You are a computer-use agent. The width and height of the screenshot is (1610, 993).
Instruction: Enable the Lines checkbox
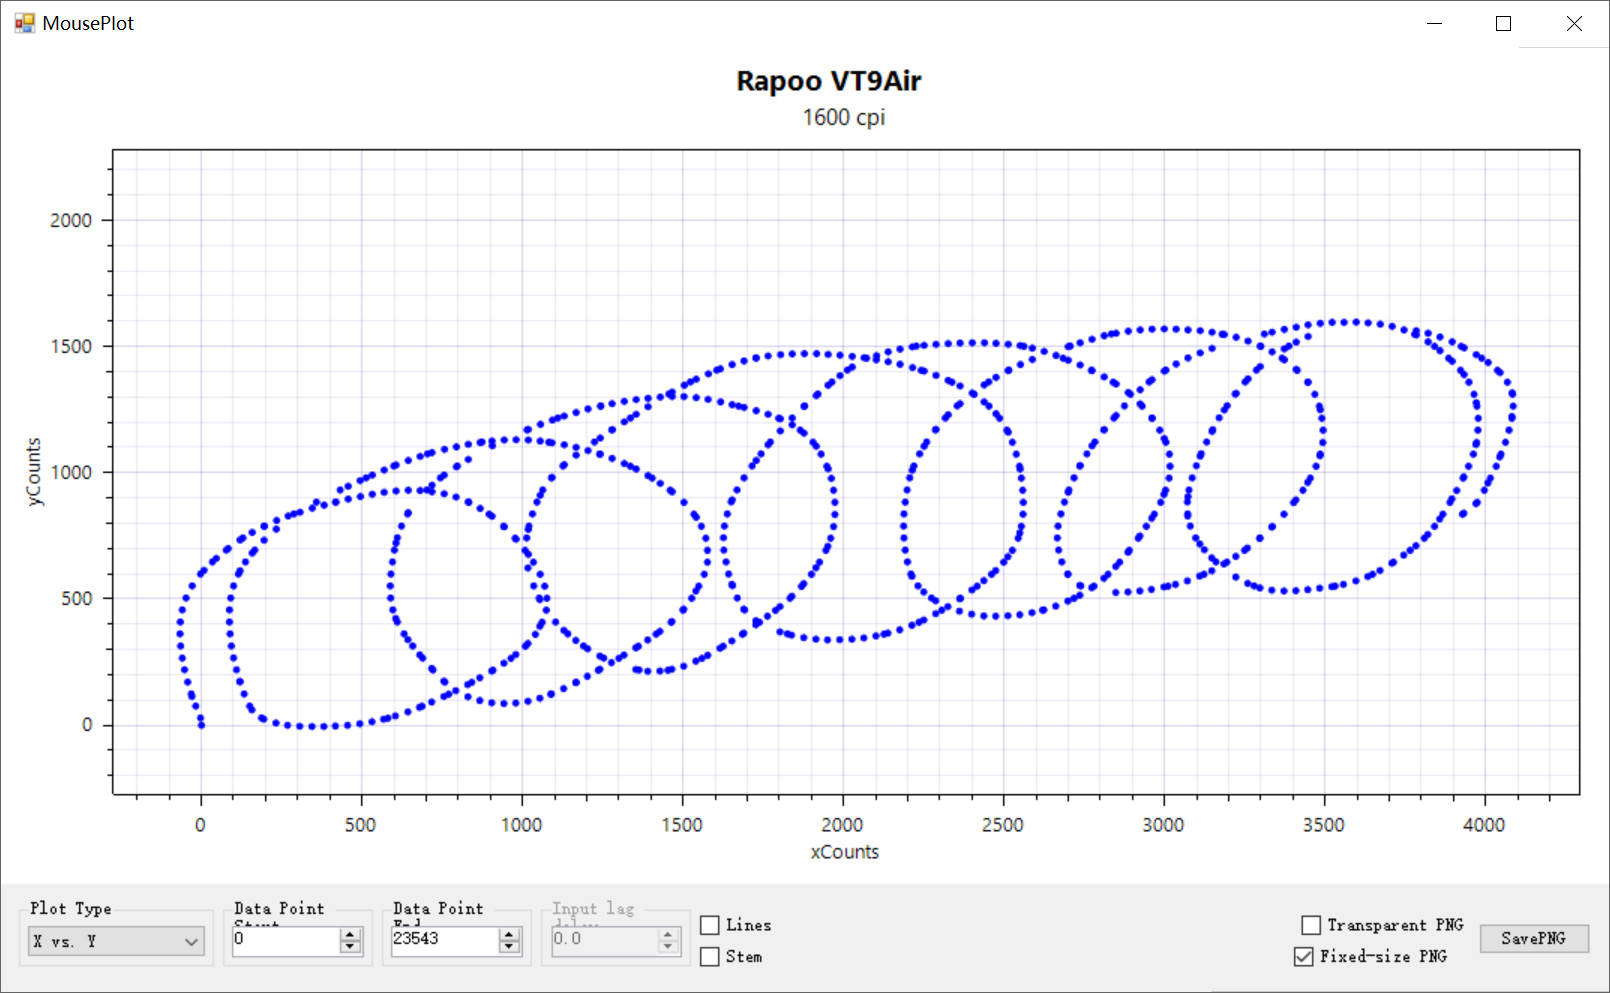(x=710, y=925)
